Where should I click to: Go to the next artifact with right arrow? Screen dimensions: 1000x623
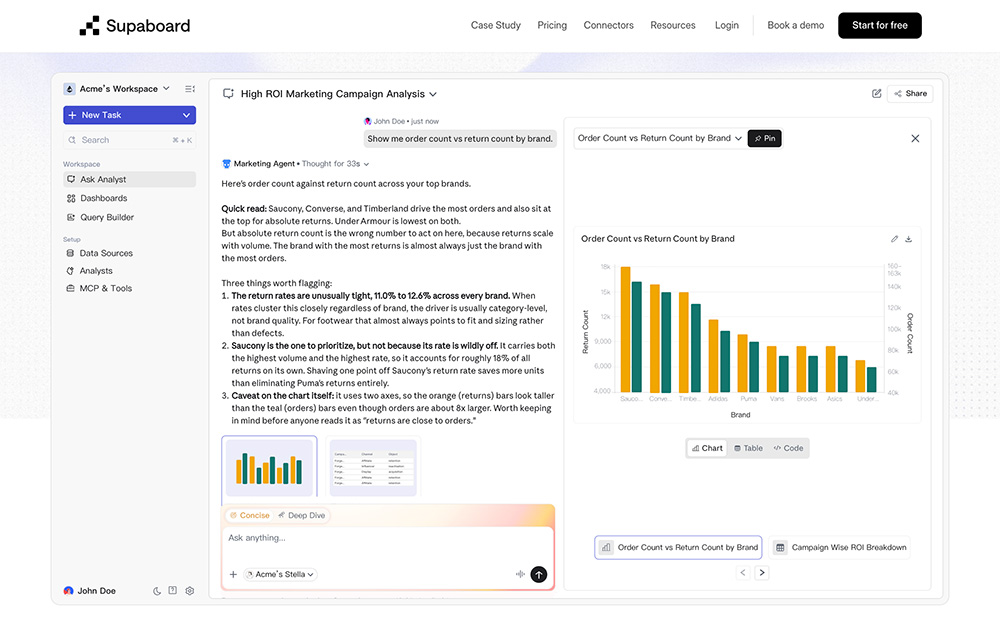tap(761, 573)
